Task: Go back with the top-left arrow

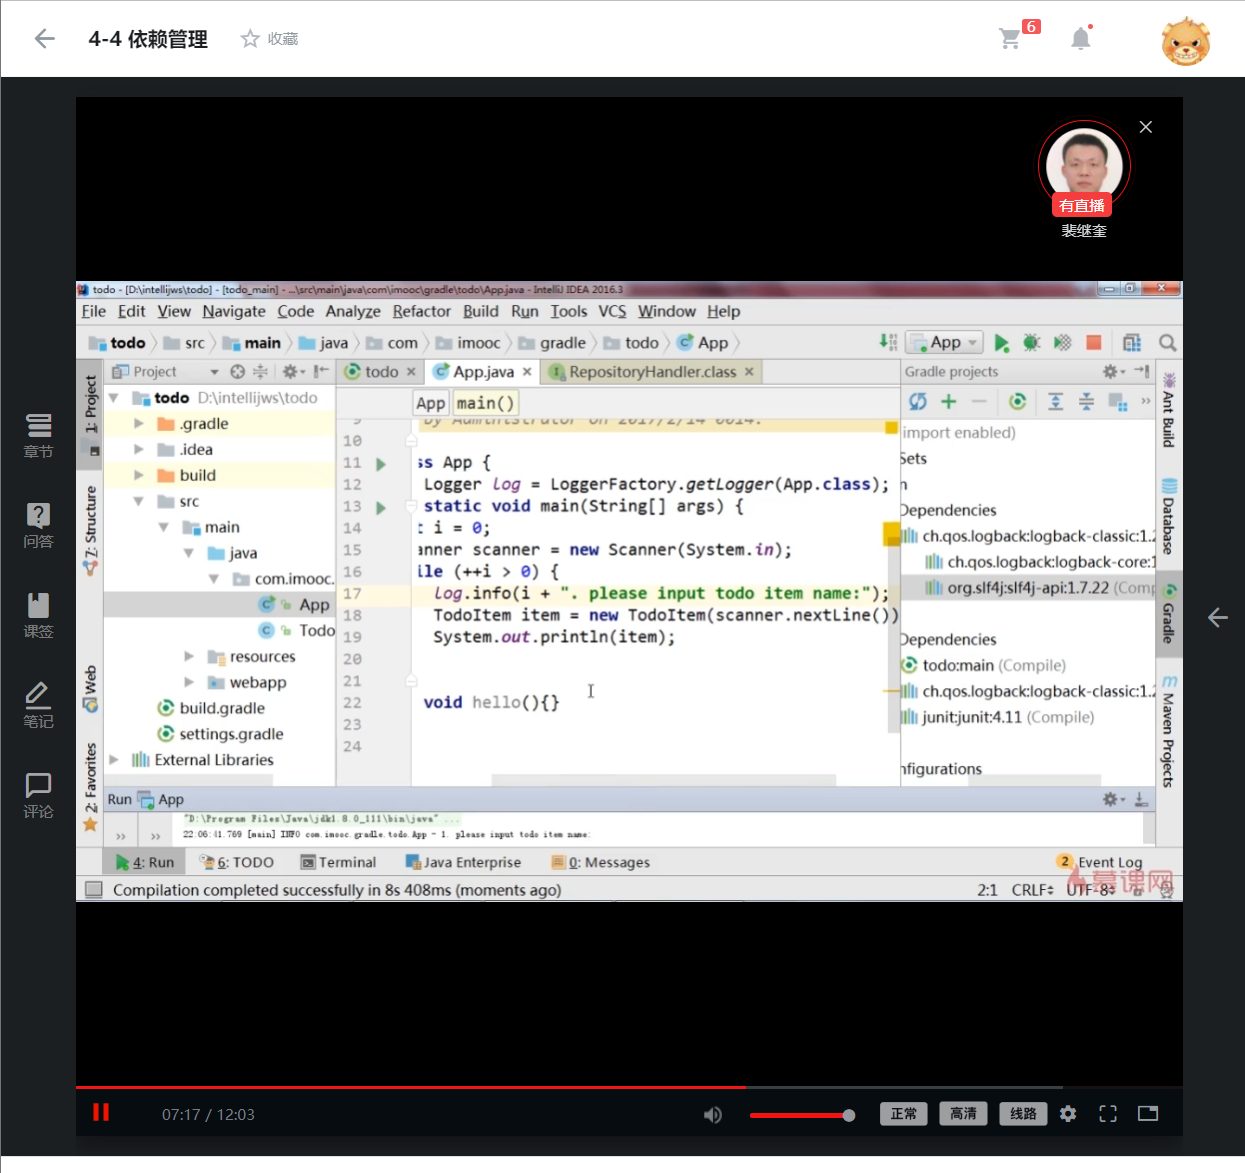Action: pos(44,39)
